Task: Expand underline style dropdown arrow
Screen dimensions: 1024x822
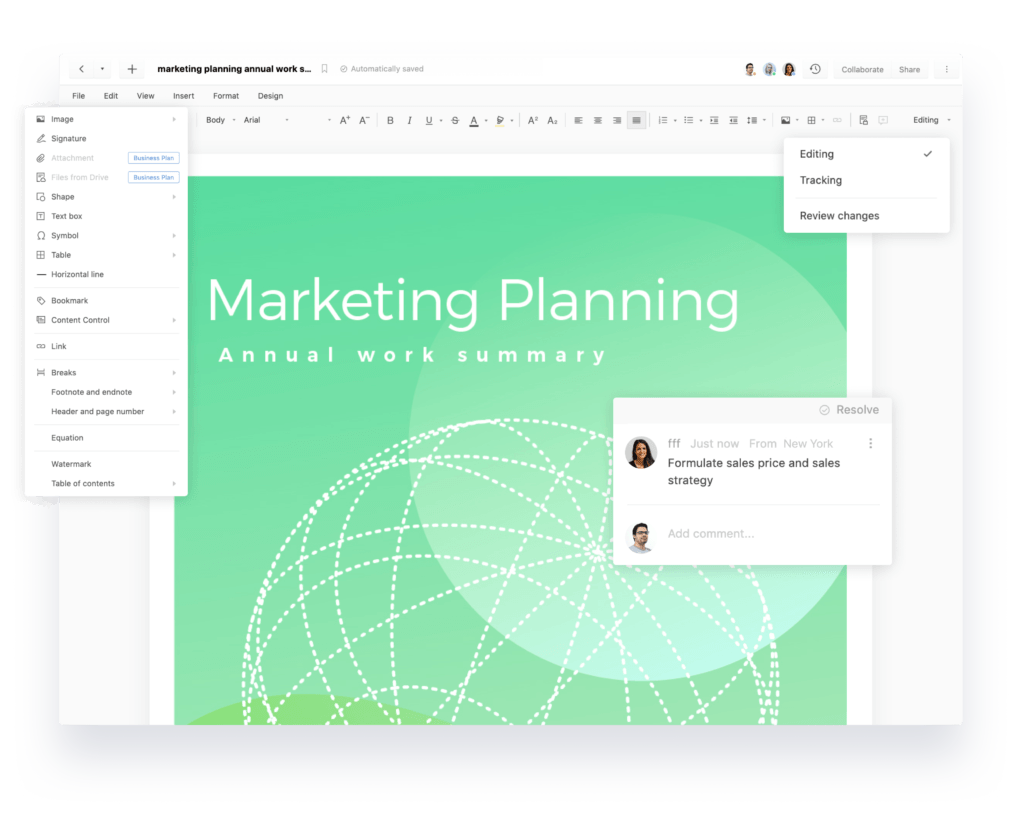Action: (441, 121)
